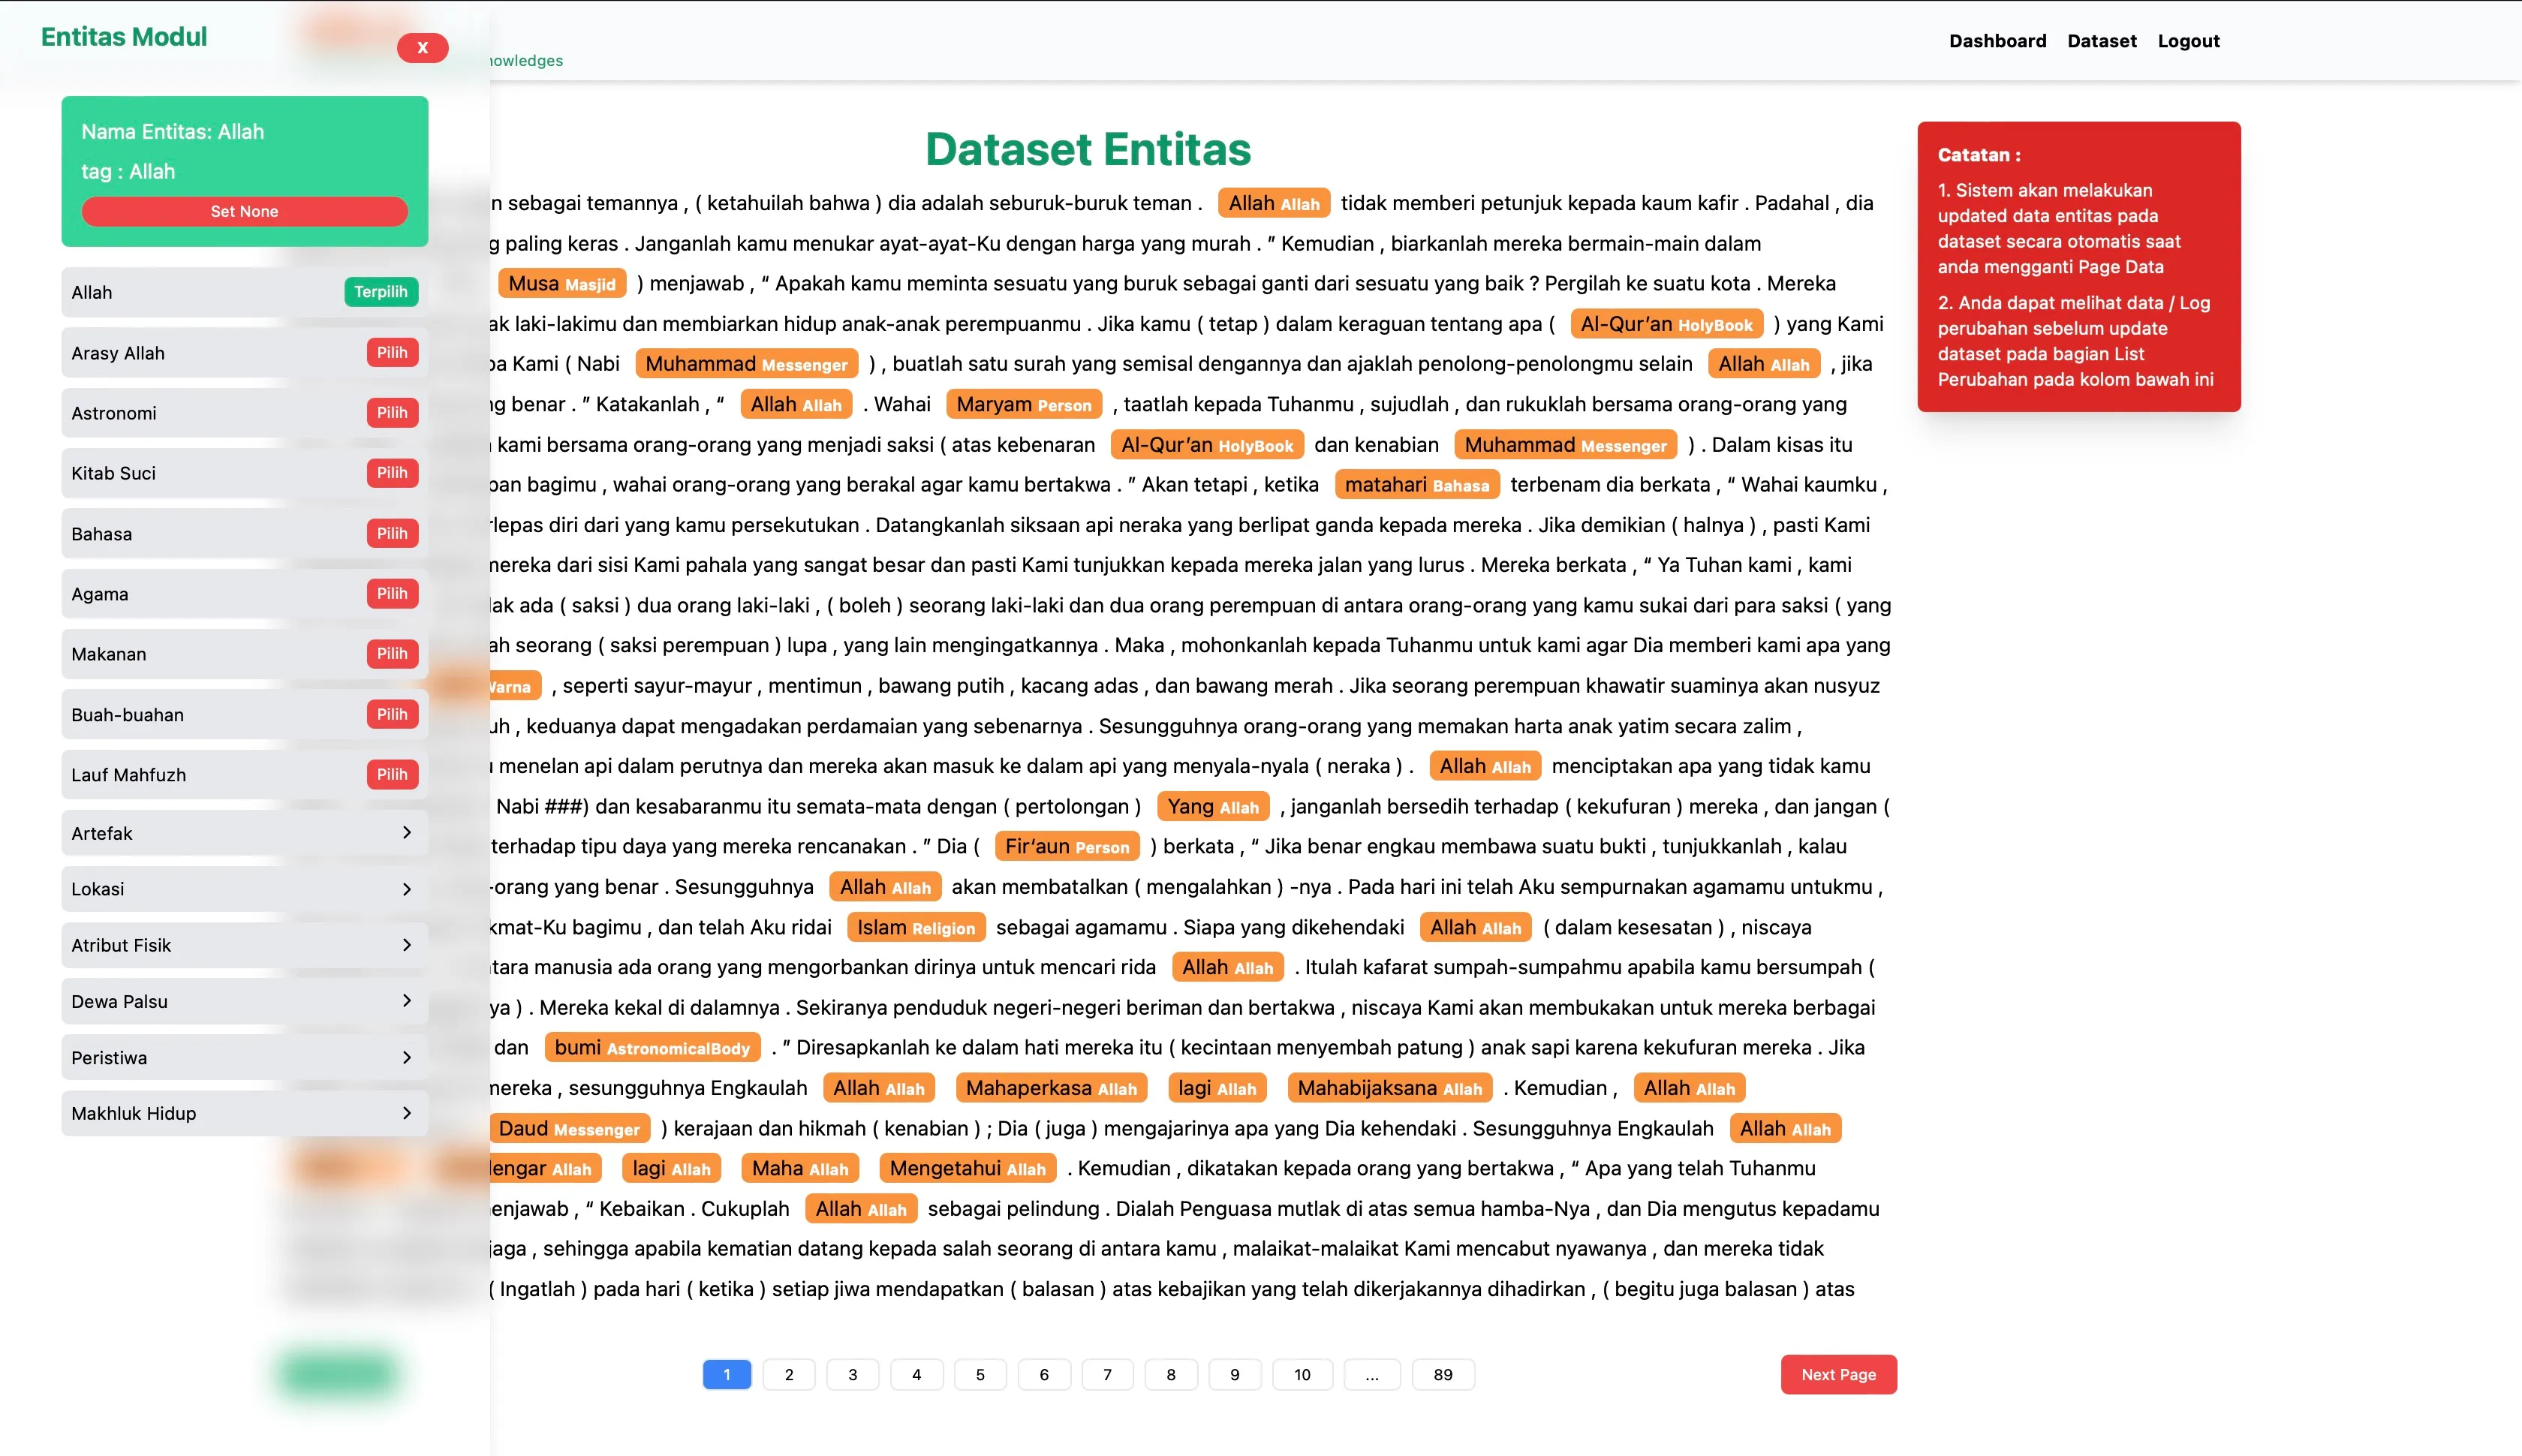Choose Pilih next to Lauf Mahfuzh
The image size is (2522, 1456).
(391, 774)
